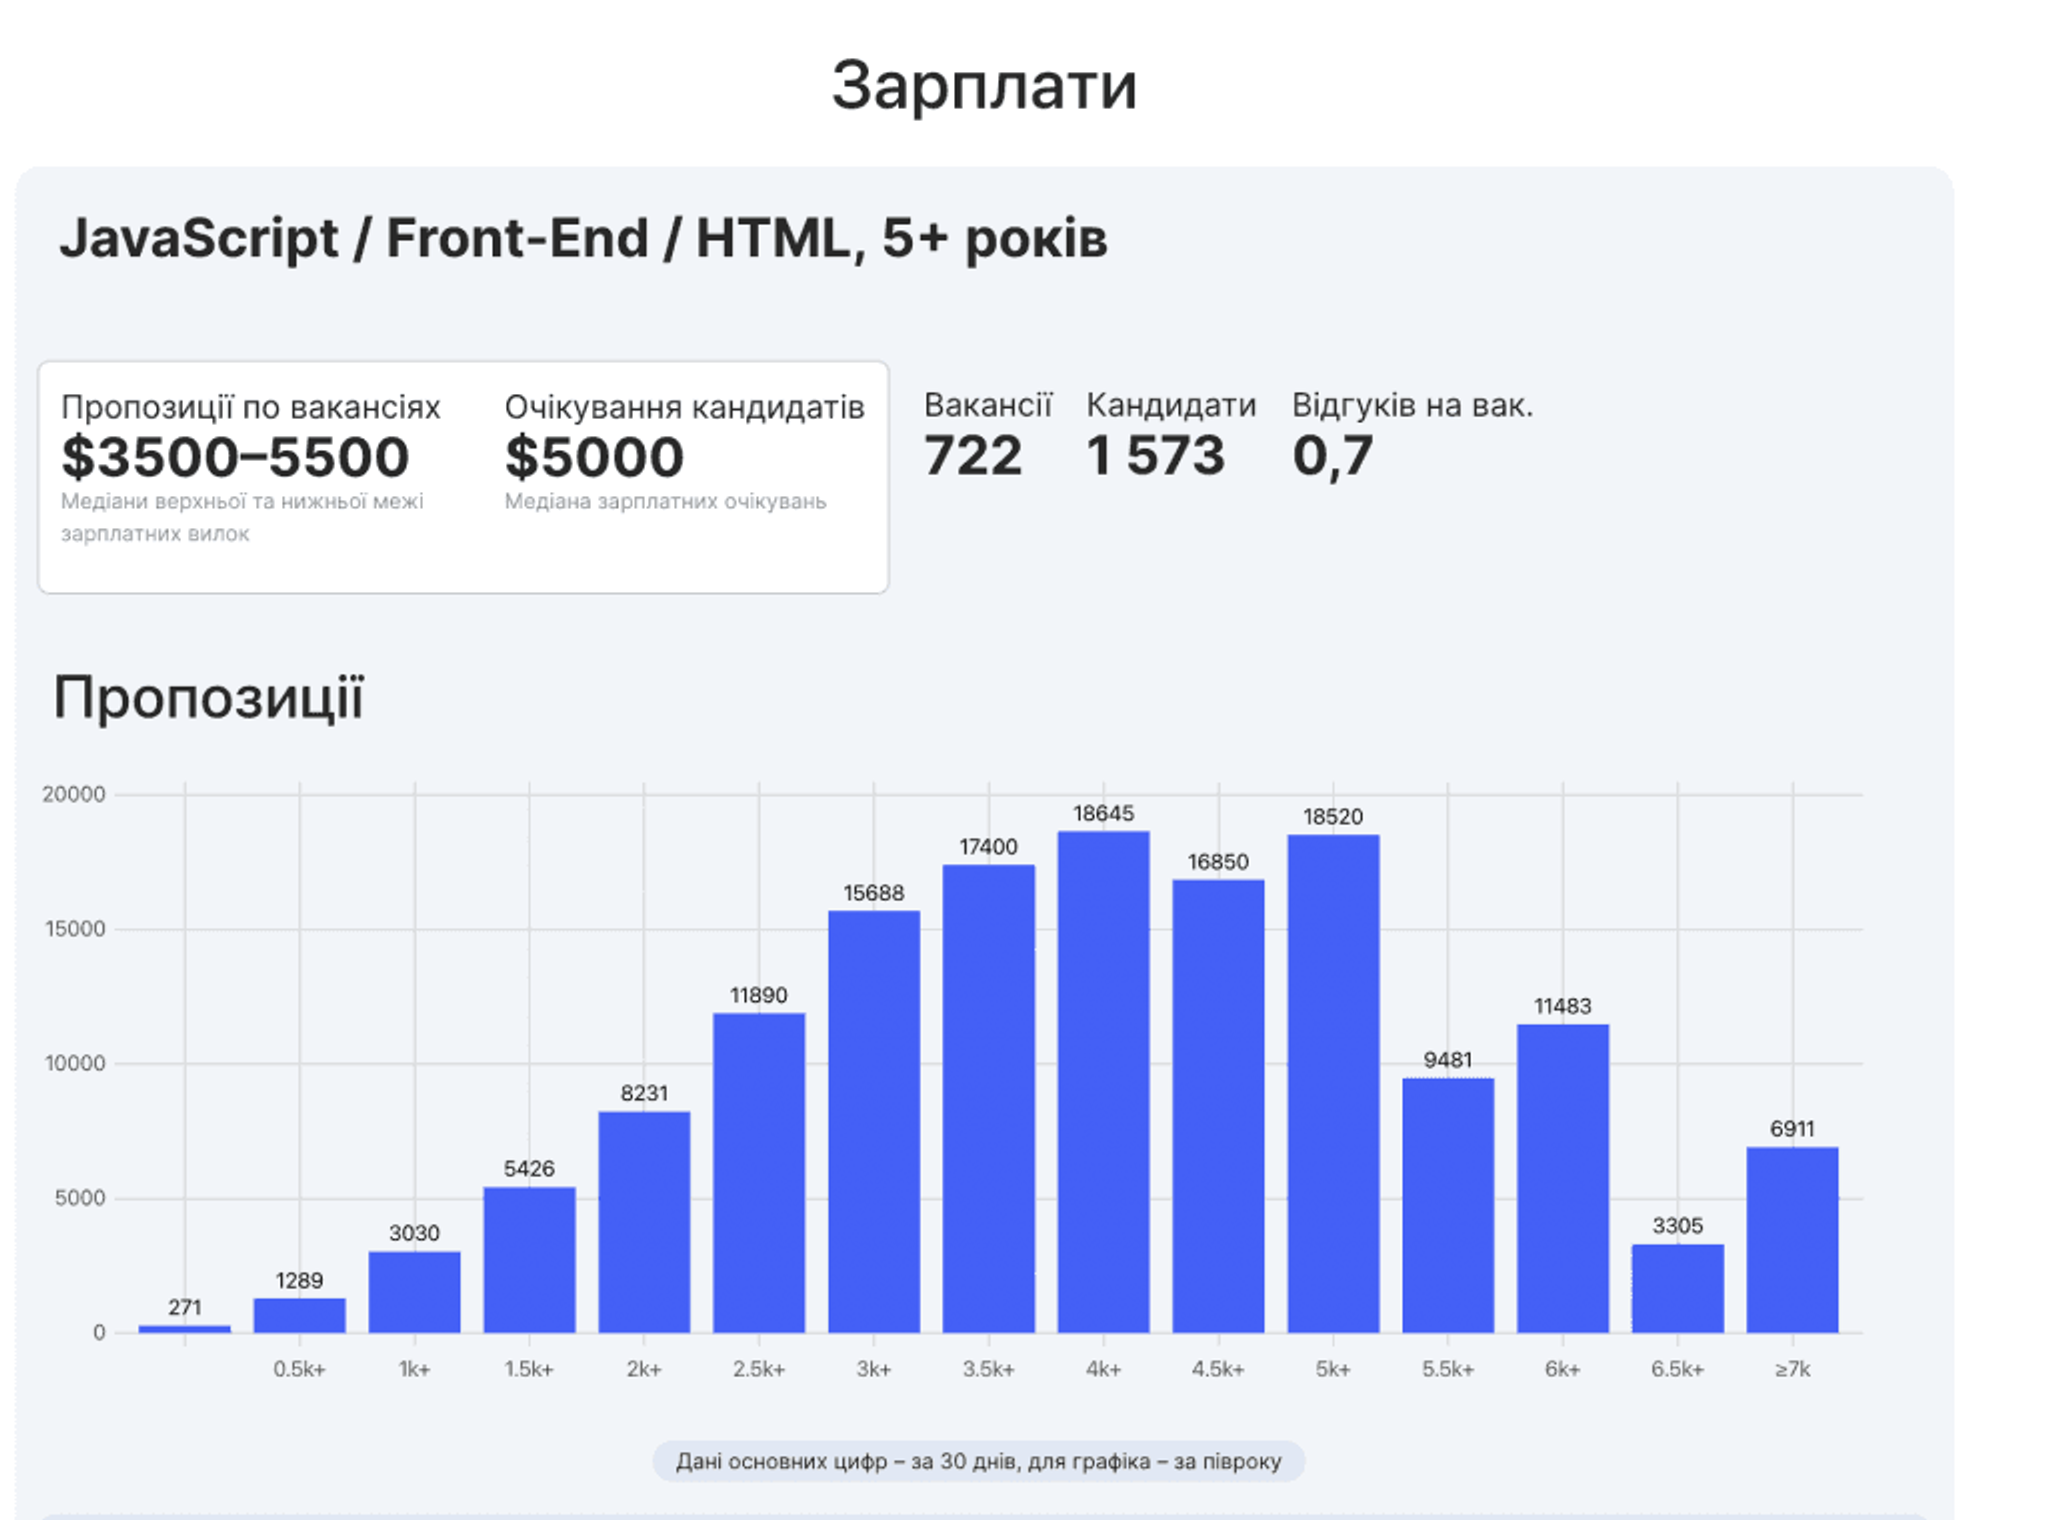This screenshot has width=2048, height=1520.
Task: Click the 1k+ bar showing 3030
Action: (x=414, y=1291)
